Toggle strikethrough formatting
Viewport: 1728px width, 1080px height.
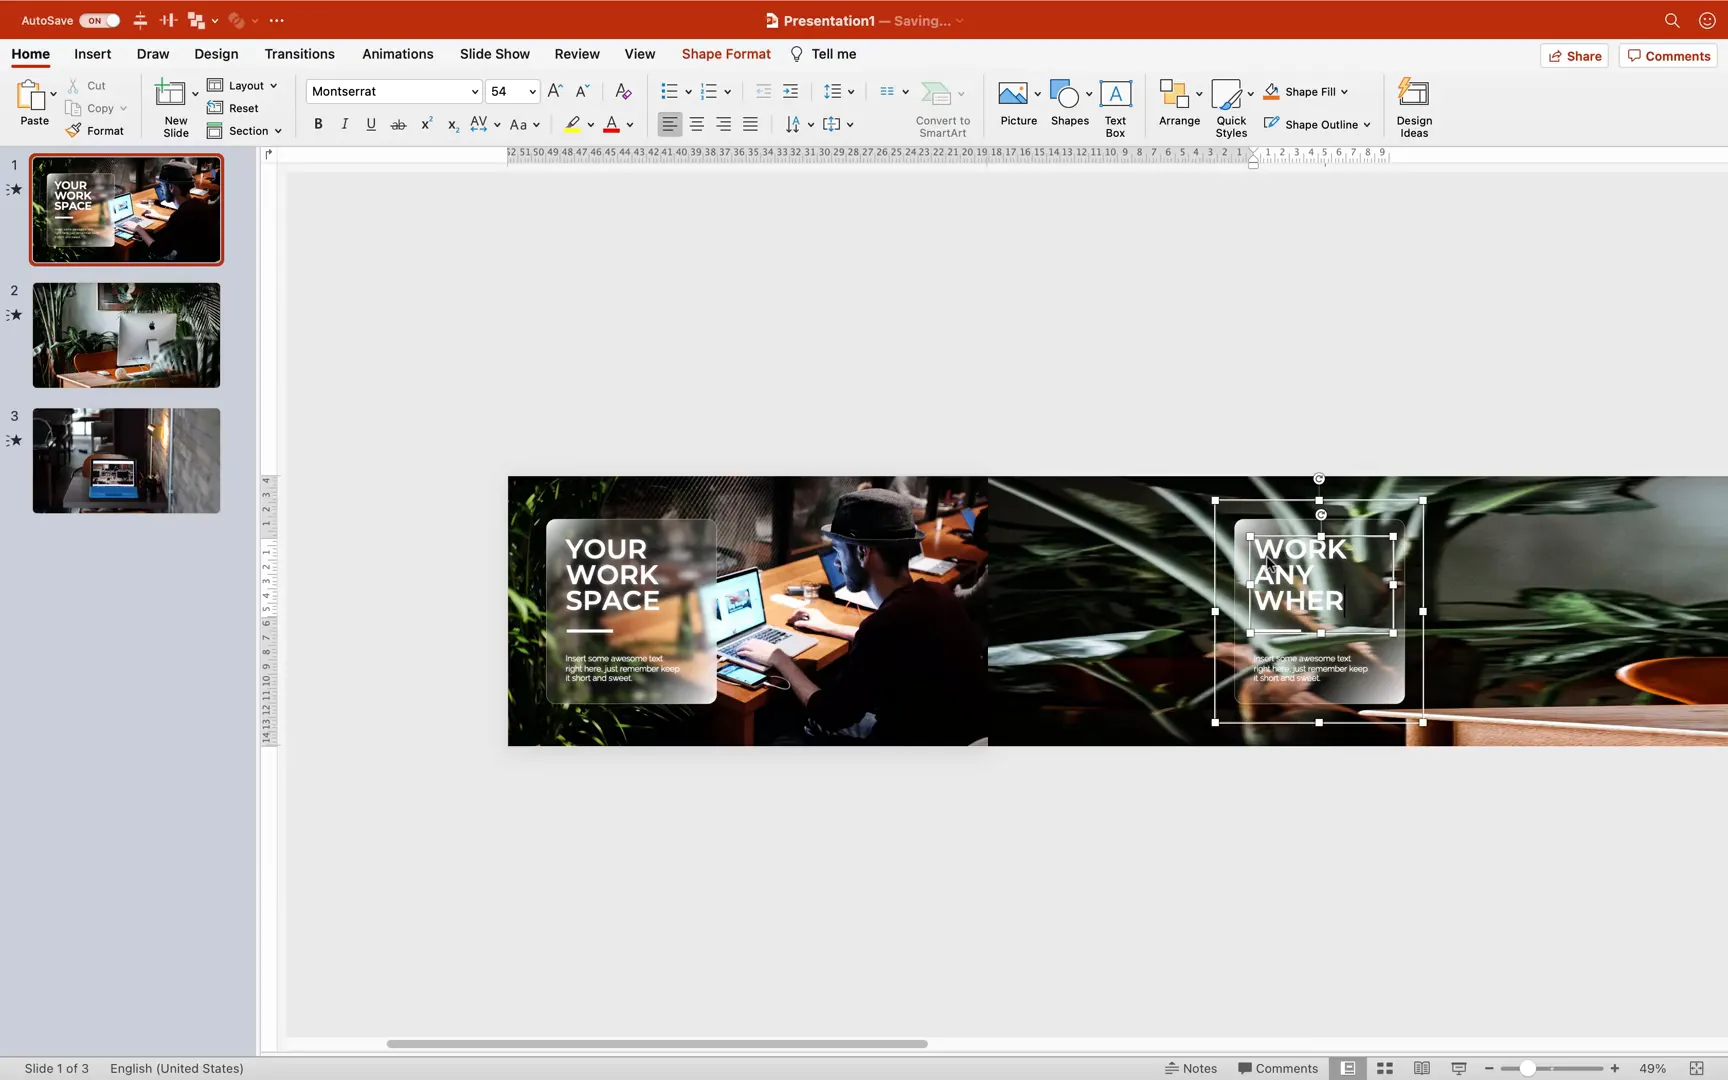(397, 124)
